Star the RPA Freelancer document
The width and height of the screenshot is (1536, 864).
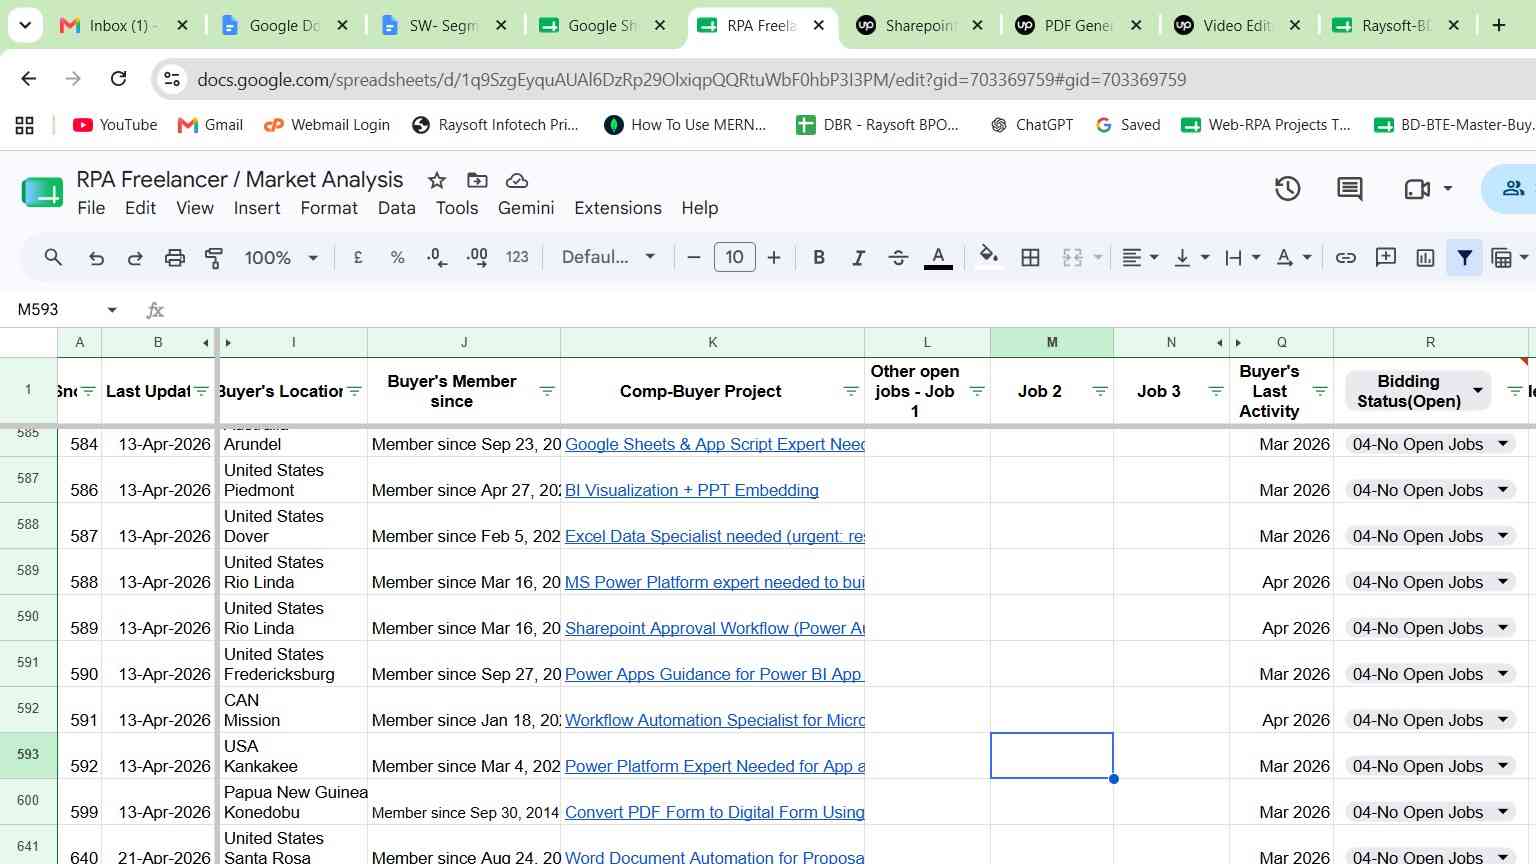coord(437,180)
